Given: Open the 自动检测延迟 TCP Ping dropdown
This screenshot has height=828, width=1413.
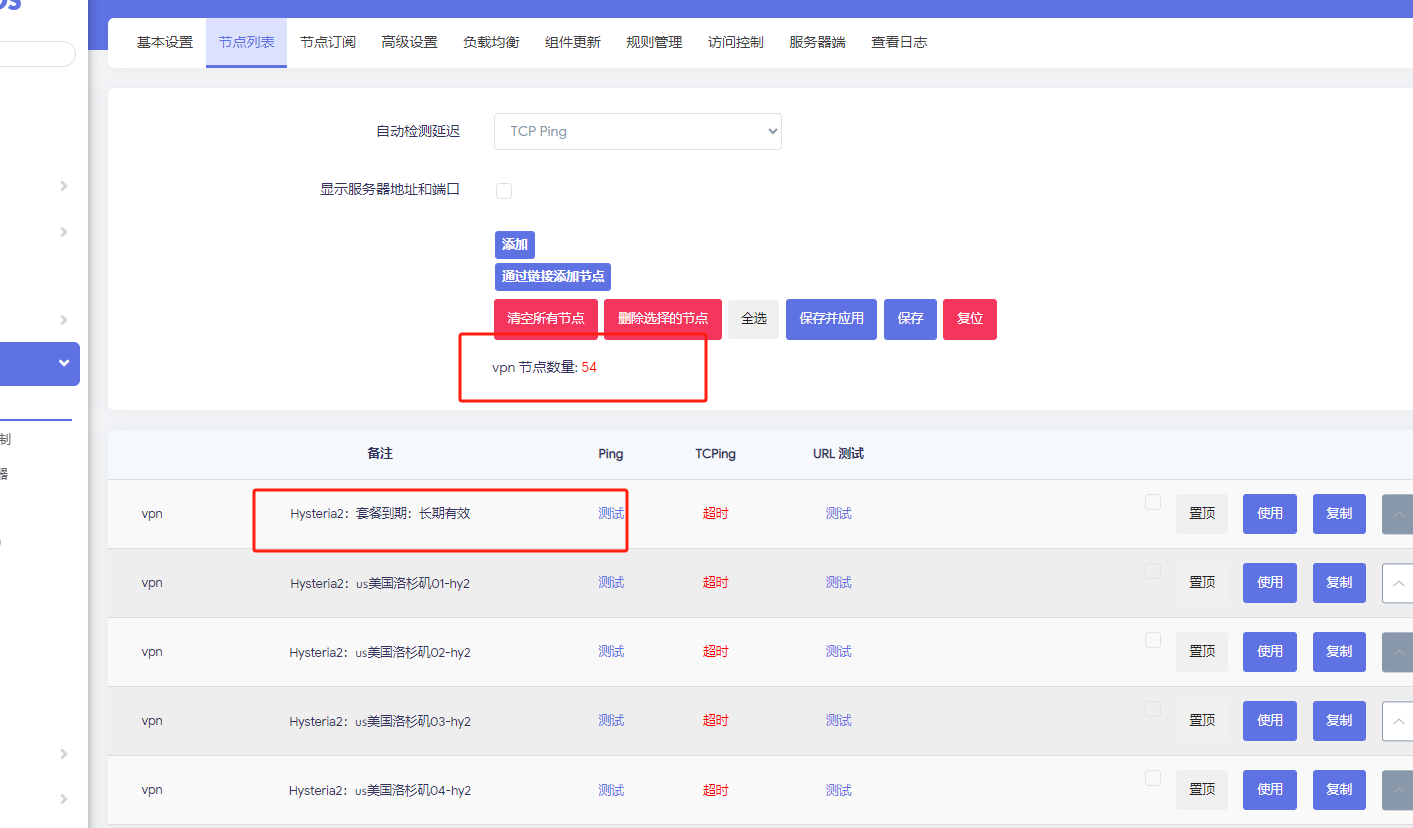Looking at the screenshot, I should (637, 131).
